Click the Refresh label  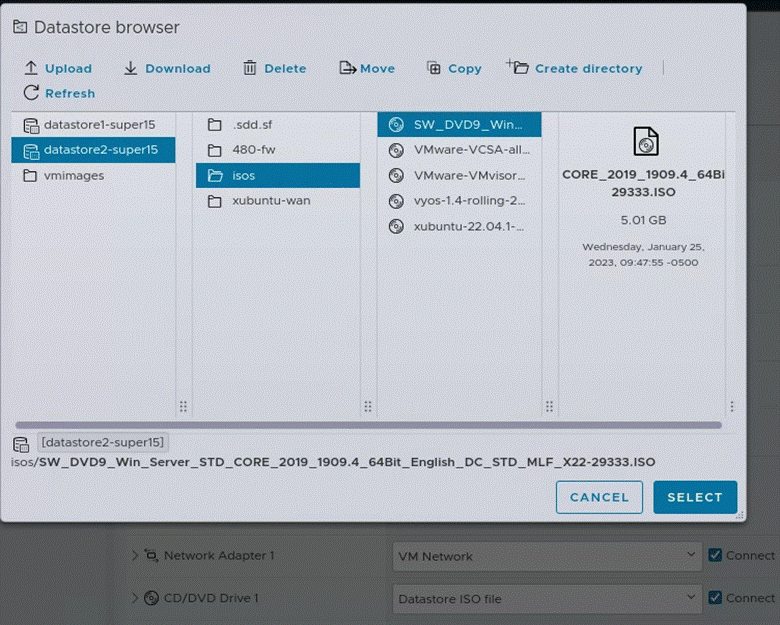70,94
